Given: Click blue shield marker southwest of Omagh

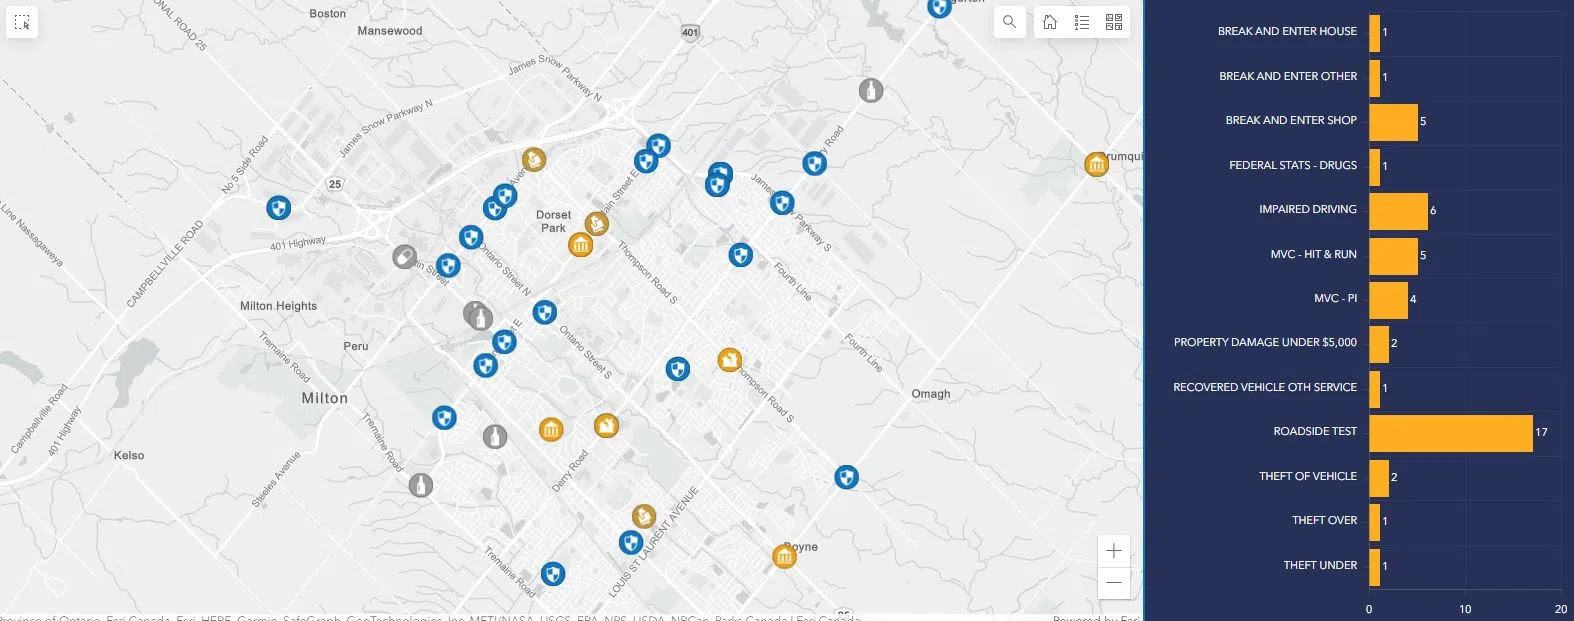Looking at the screenshot, I should [846, 477].
